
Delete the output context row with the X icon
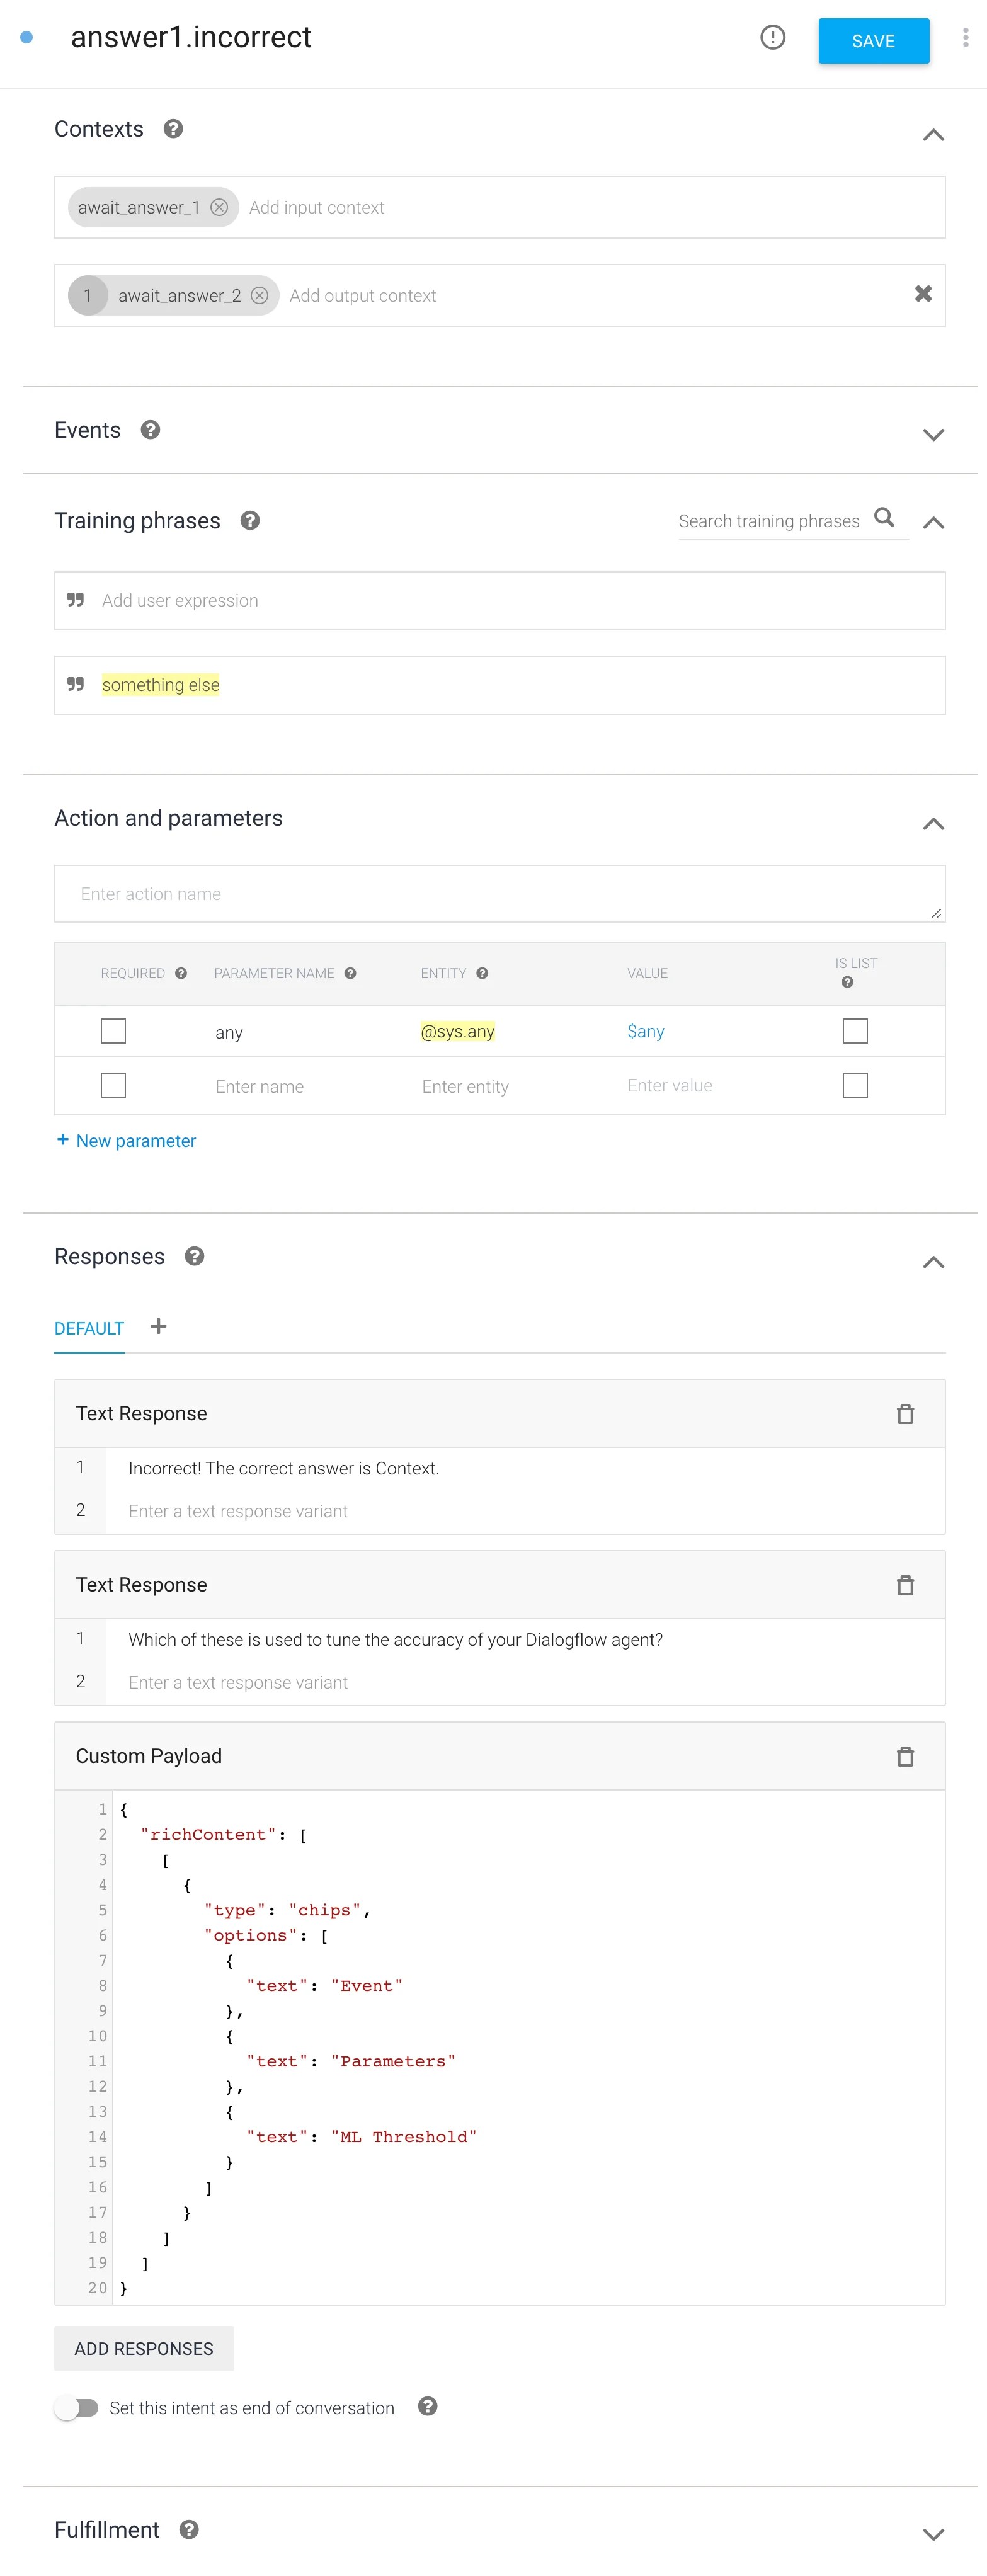point(923,294)
